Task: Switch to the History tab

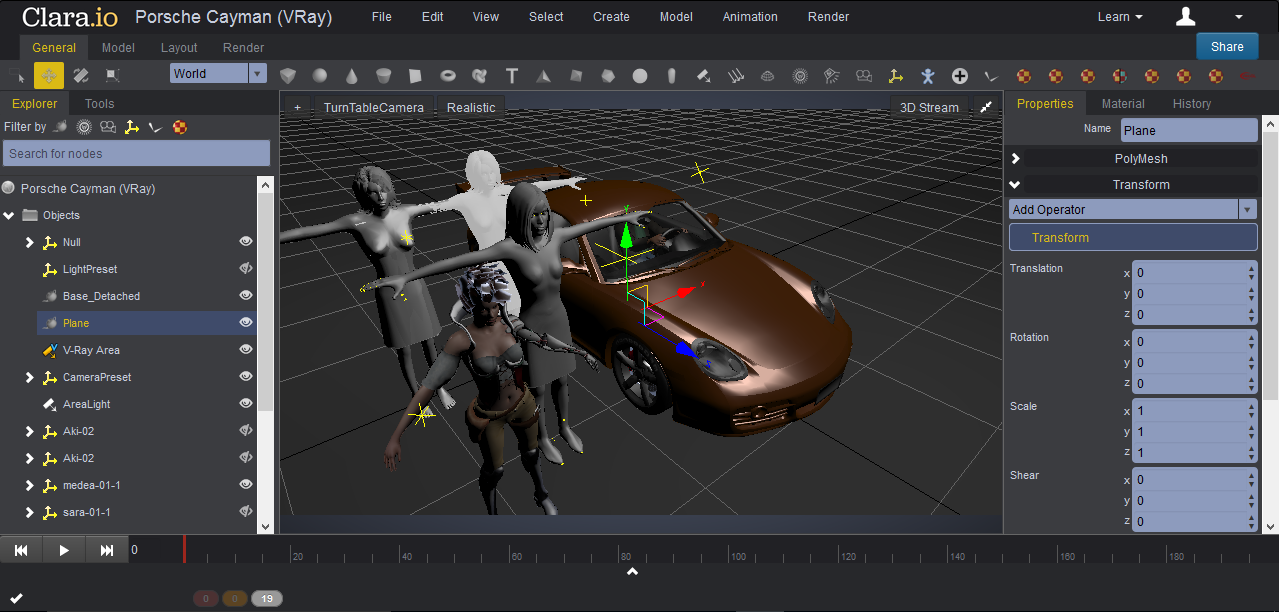Action: [x=1192, y=103]
